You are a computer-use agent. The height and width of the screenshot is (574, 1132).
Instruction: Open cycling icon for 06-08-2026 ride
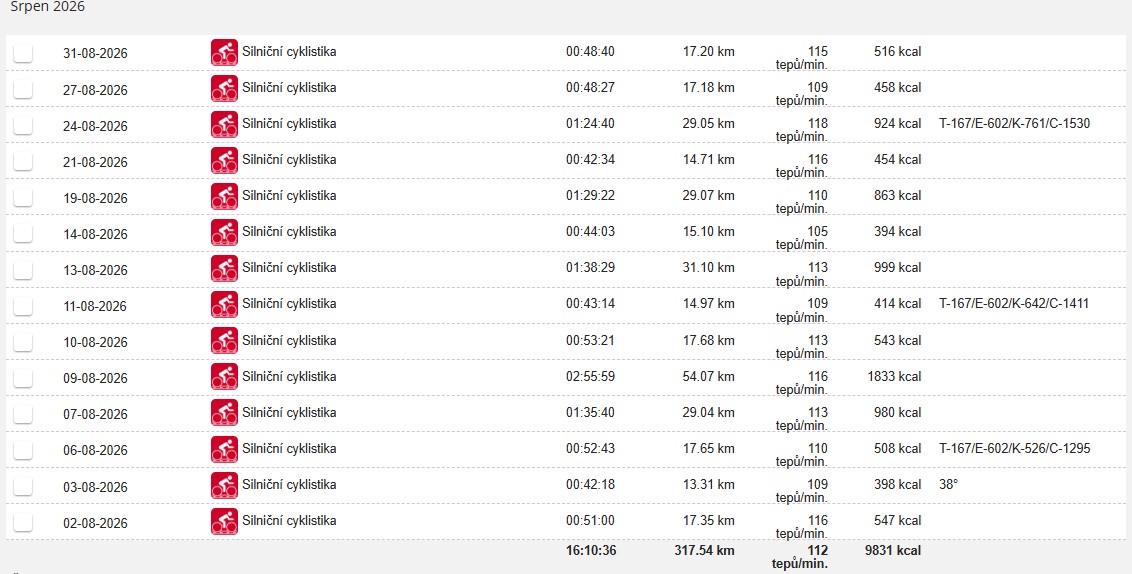point(224,449)
